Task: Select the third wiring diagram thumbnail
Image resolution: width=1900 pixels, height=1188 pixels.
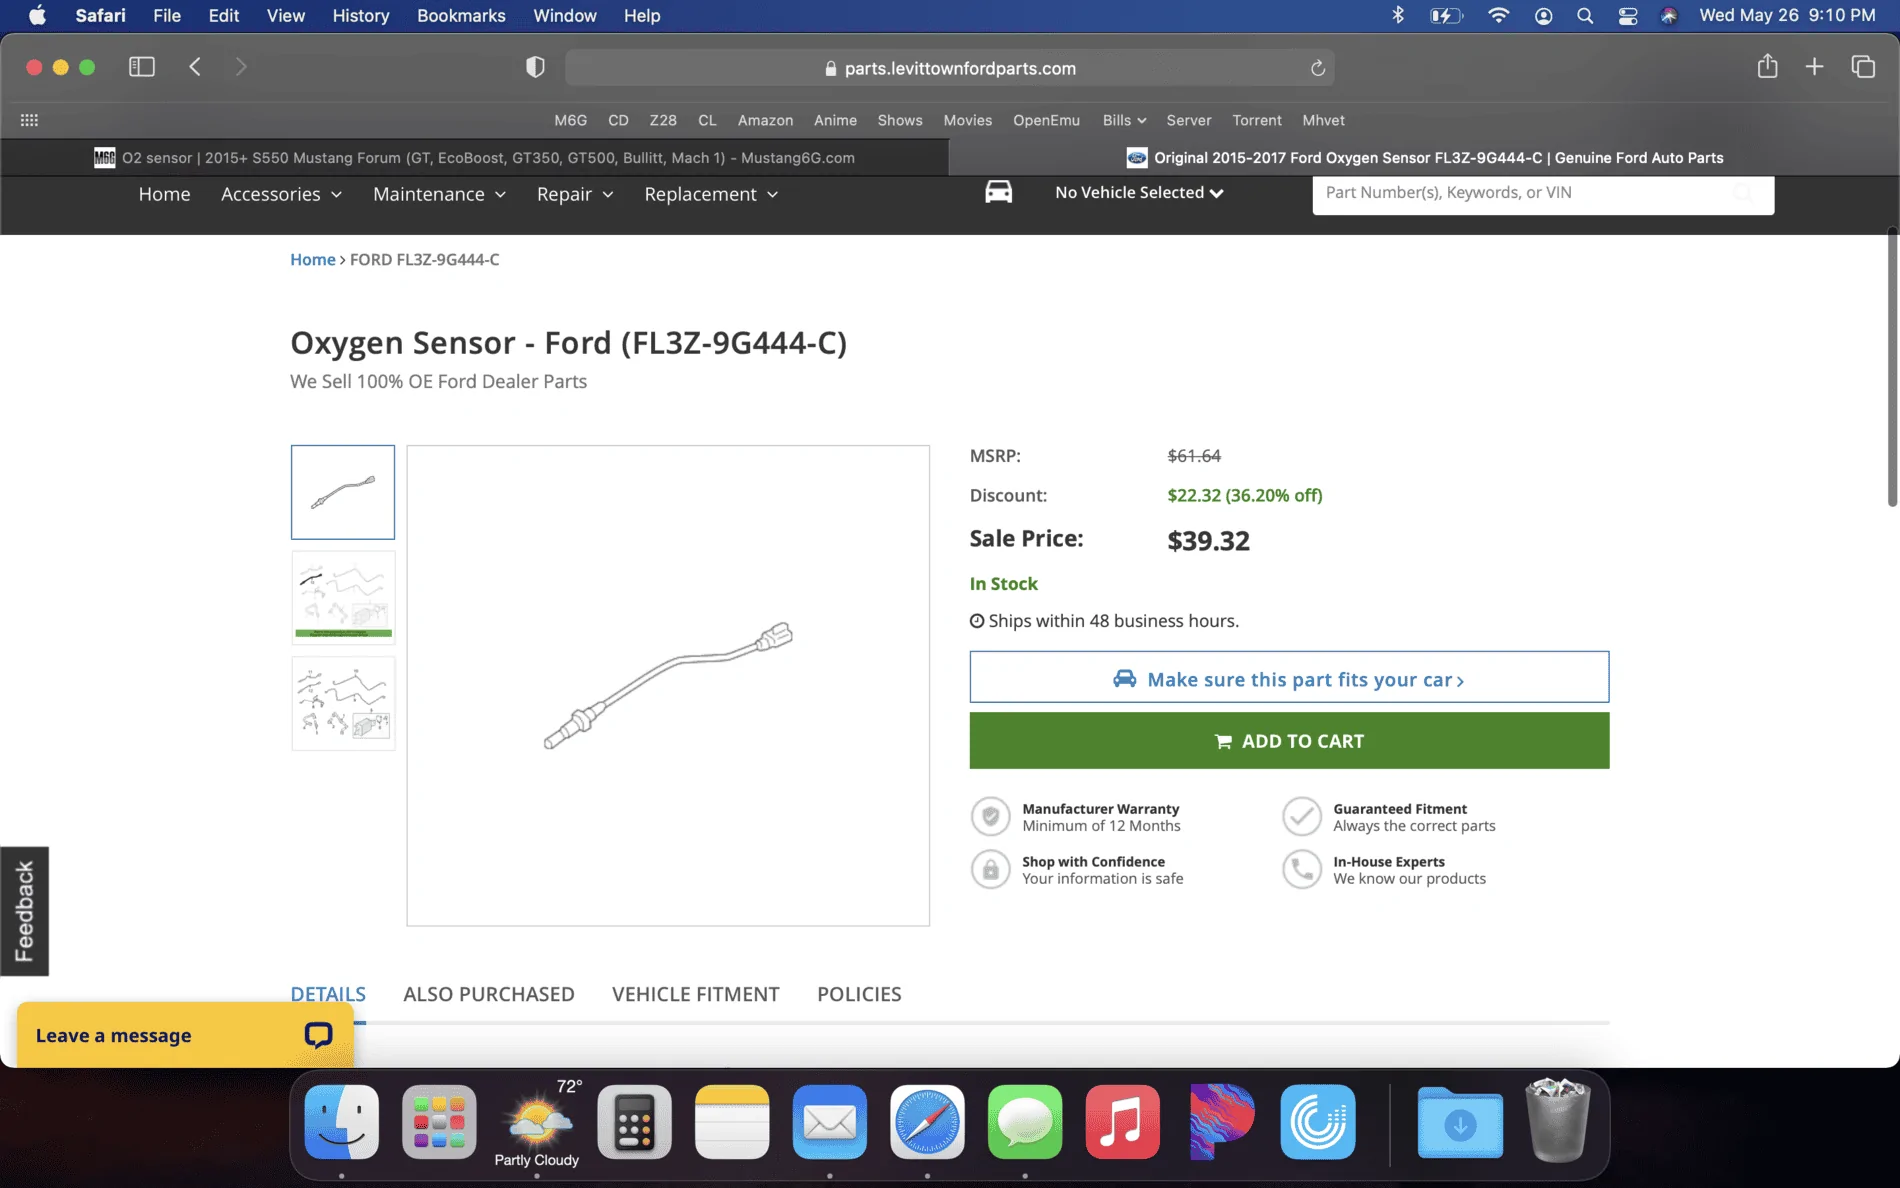Action: (343, 703)
